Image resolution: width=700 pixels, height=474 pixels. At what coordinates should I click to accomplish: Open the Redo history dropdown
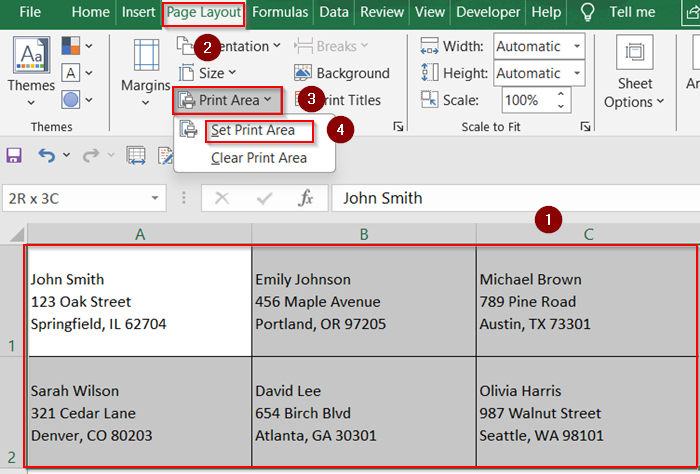click(x=111, y=155)
